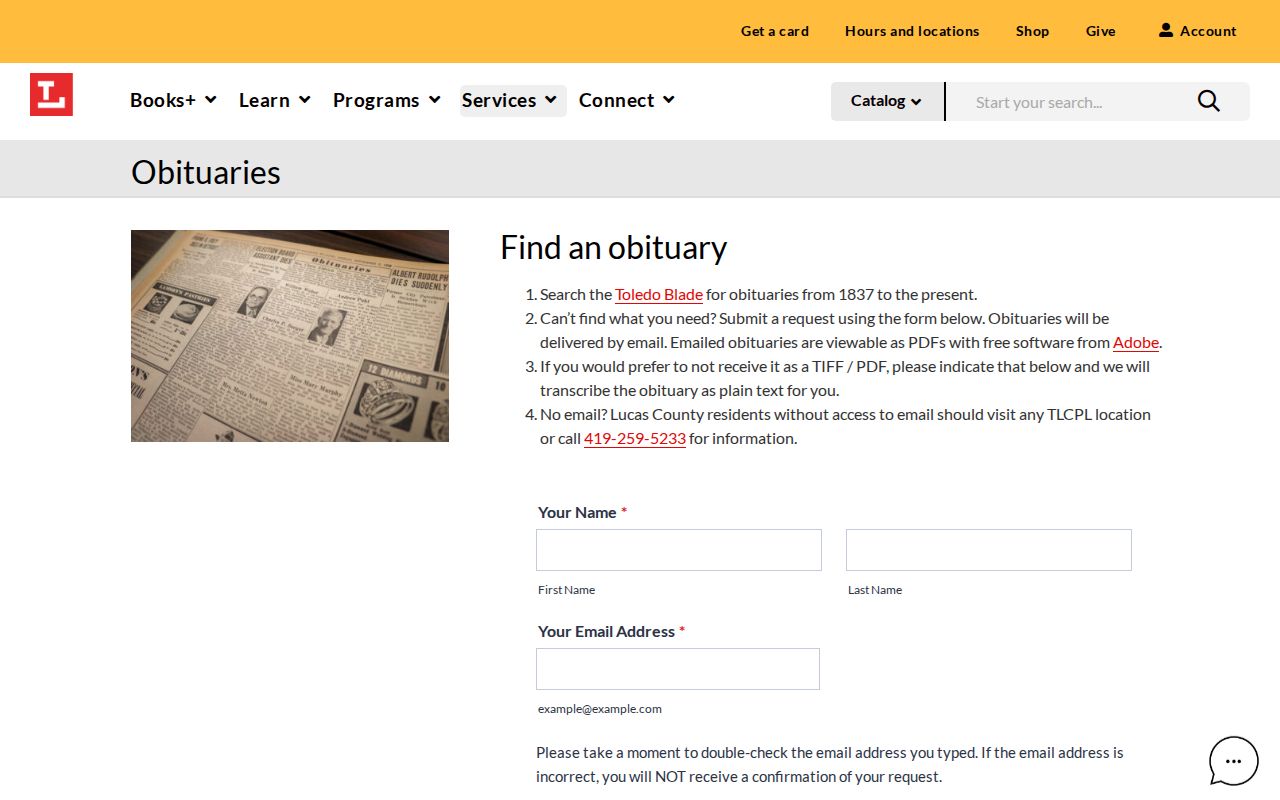This screenshot has height=800, width=1280.
Task: Open the Toledo Blade link
Action: point(659,294)
